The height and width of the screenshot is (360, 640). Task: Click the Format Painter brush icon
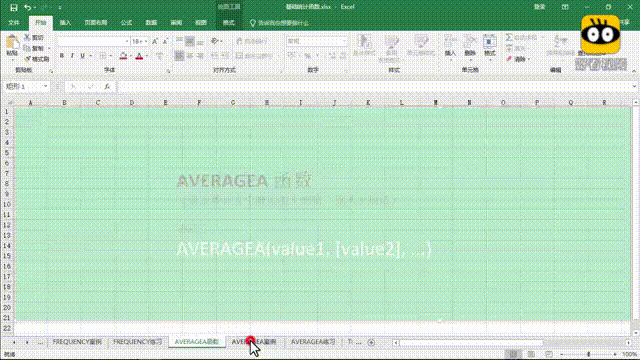pyautogui.click(x=27, y=59)
